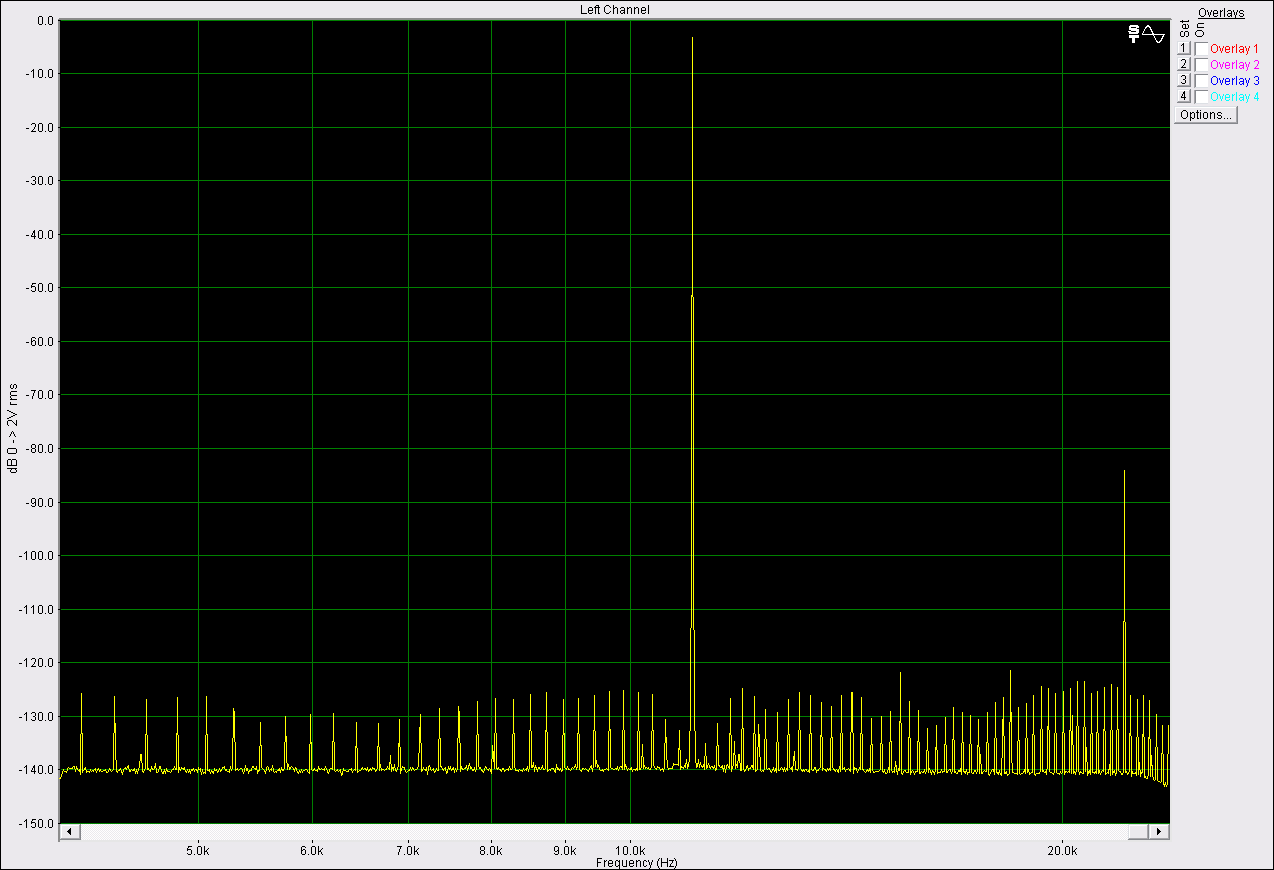Open the overlay Options... dialog
This screenshot has height=870, width=1274.
click(x=1206, y=115)
